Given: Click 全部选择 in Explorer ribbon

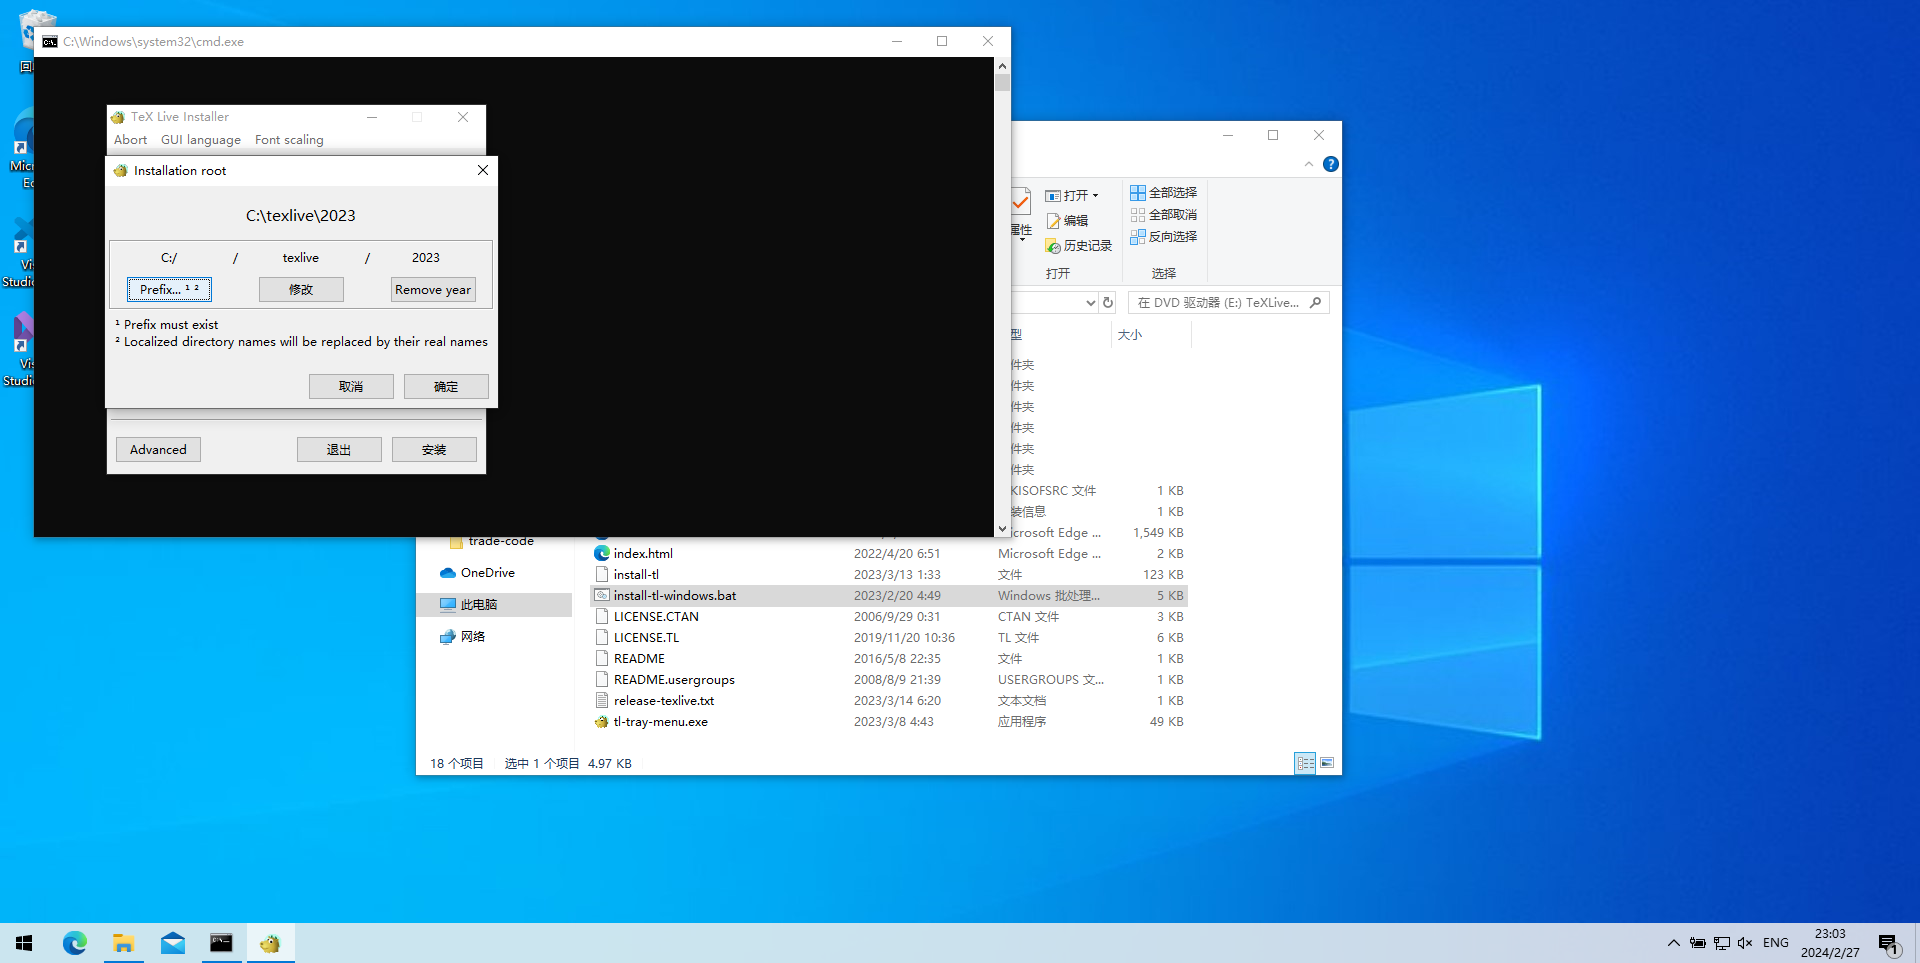Looking at the screenshot, I should point(1163,192).
